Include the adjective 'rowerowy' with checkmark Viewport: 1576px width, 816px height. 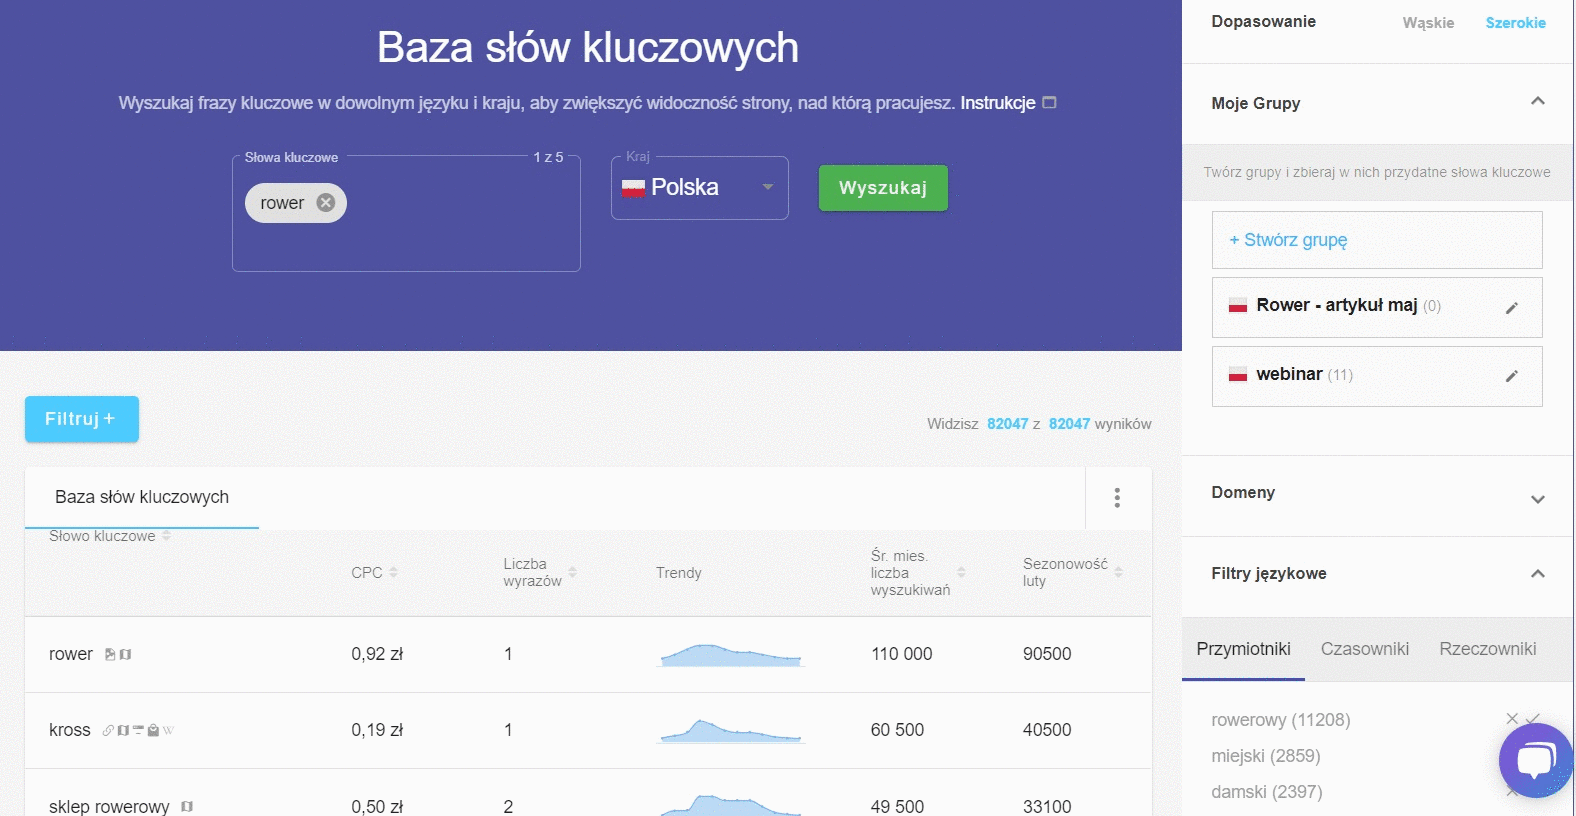click(x=1533, y=719)
